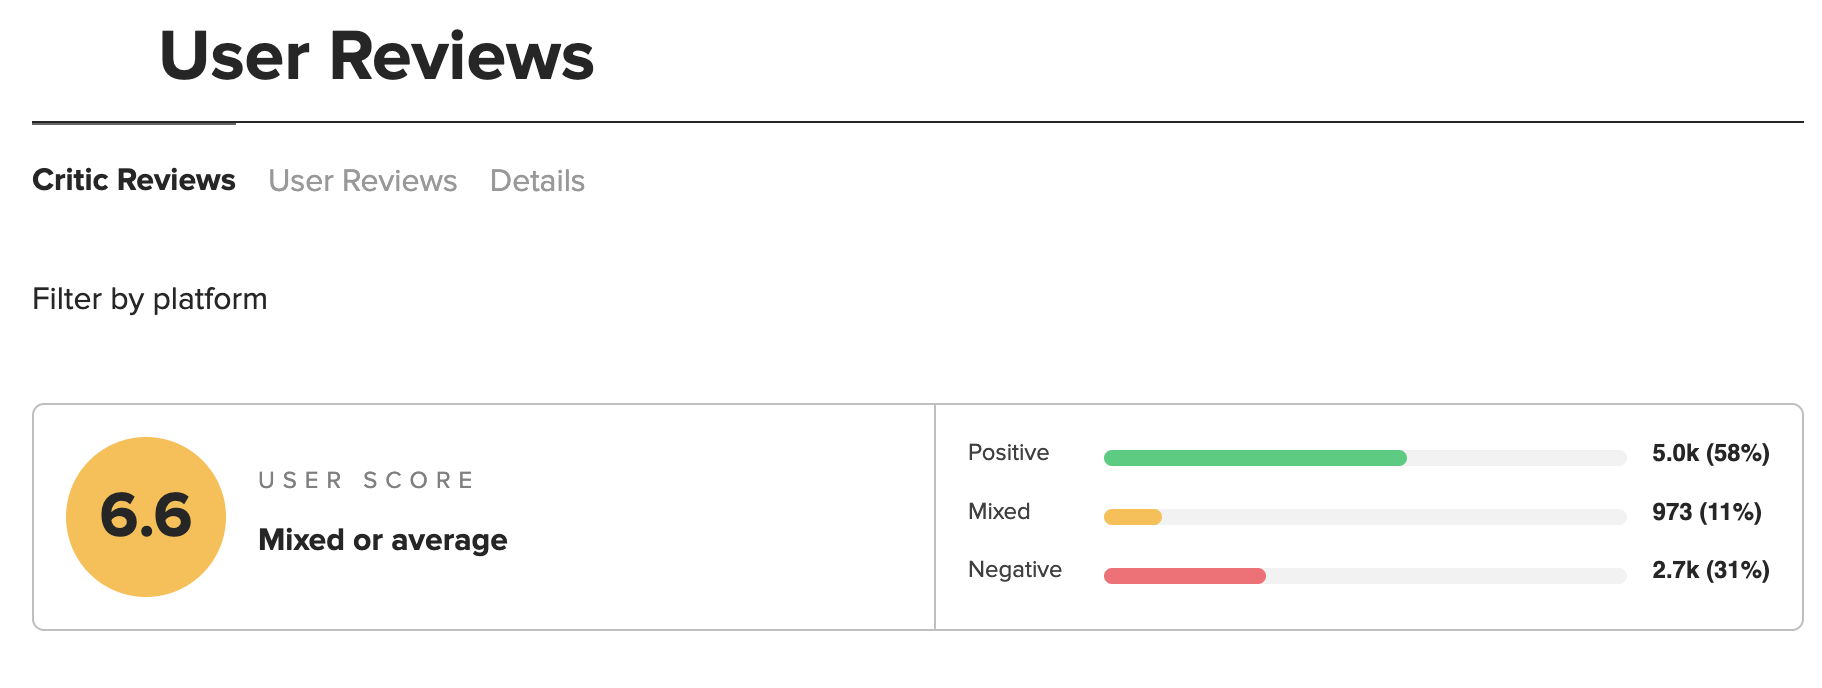This screenshot has width=1822, height=688.
Task: Switch to the Critic Reviews tab
Action: 134,180
